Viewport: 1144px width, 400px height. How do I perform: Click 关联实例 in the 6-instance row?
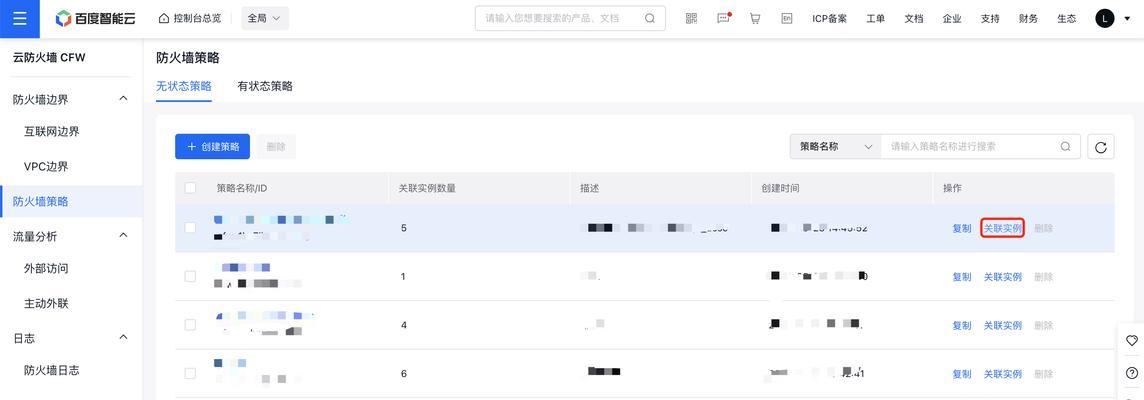(1002, 374)
